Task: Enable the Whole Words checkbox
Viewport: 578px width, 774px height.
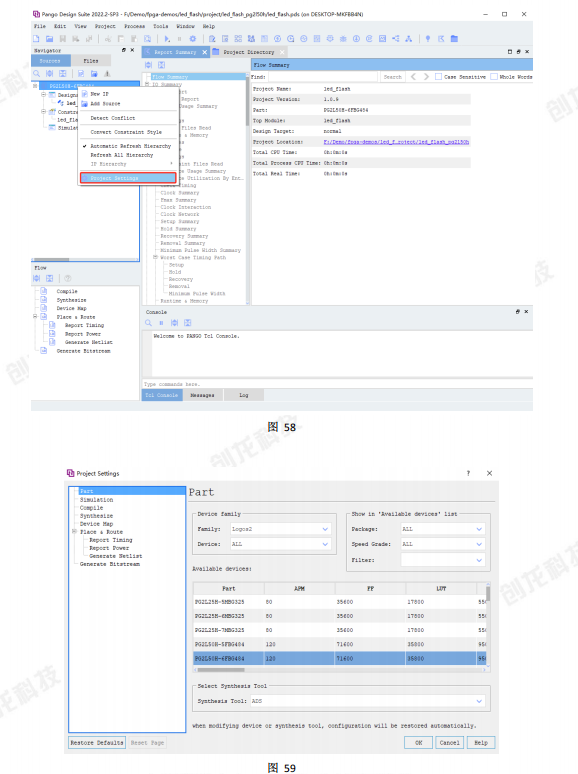Action: pyautogui.click(x=494, y=77)
